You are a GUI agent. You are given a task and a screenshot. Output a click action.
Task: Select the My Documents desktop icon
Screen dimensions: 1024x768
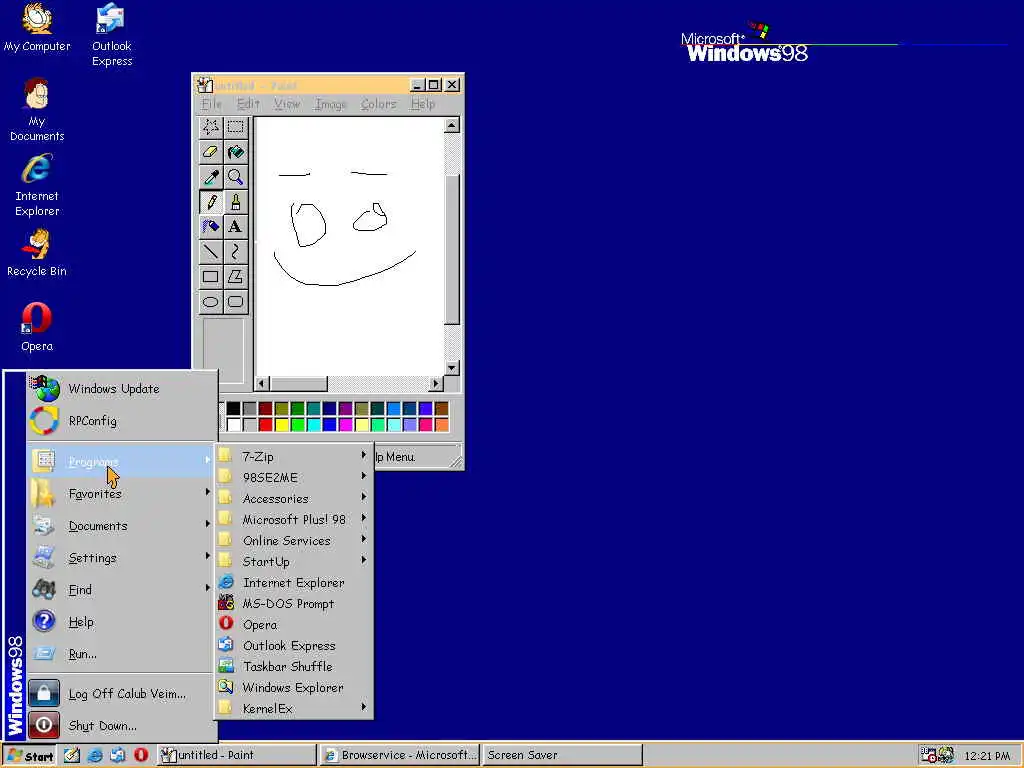coord(37,110)
